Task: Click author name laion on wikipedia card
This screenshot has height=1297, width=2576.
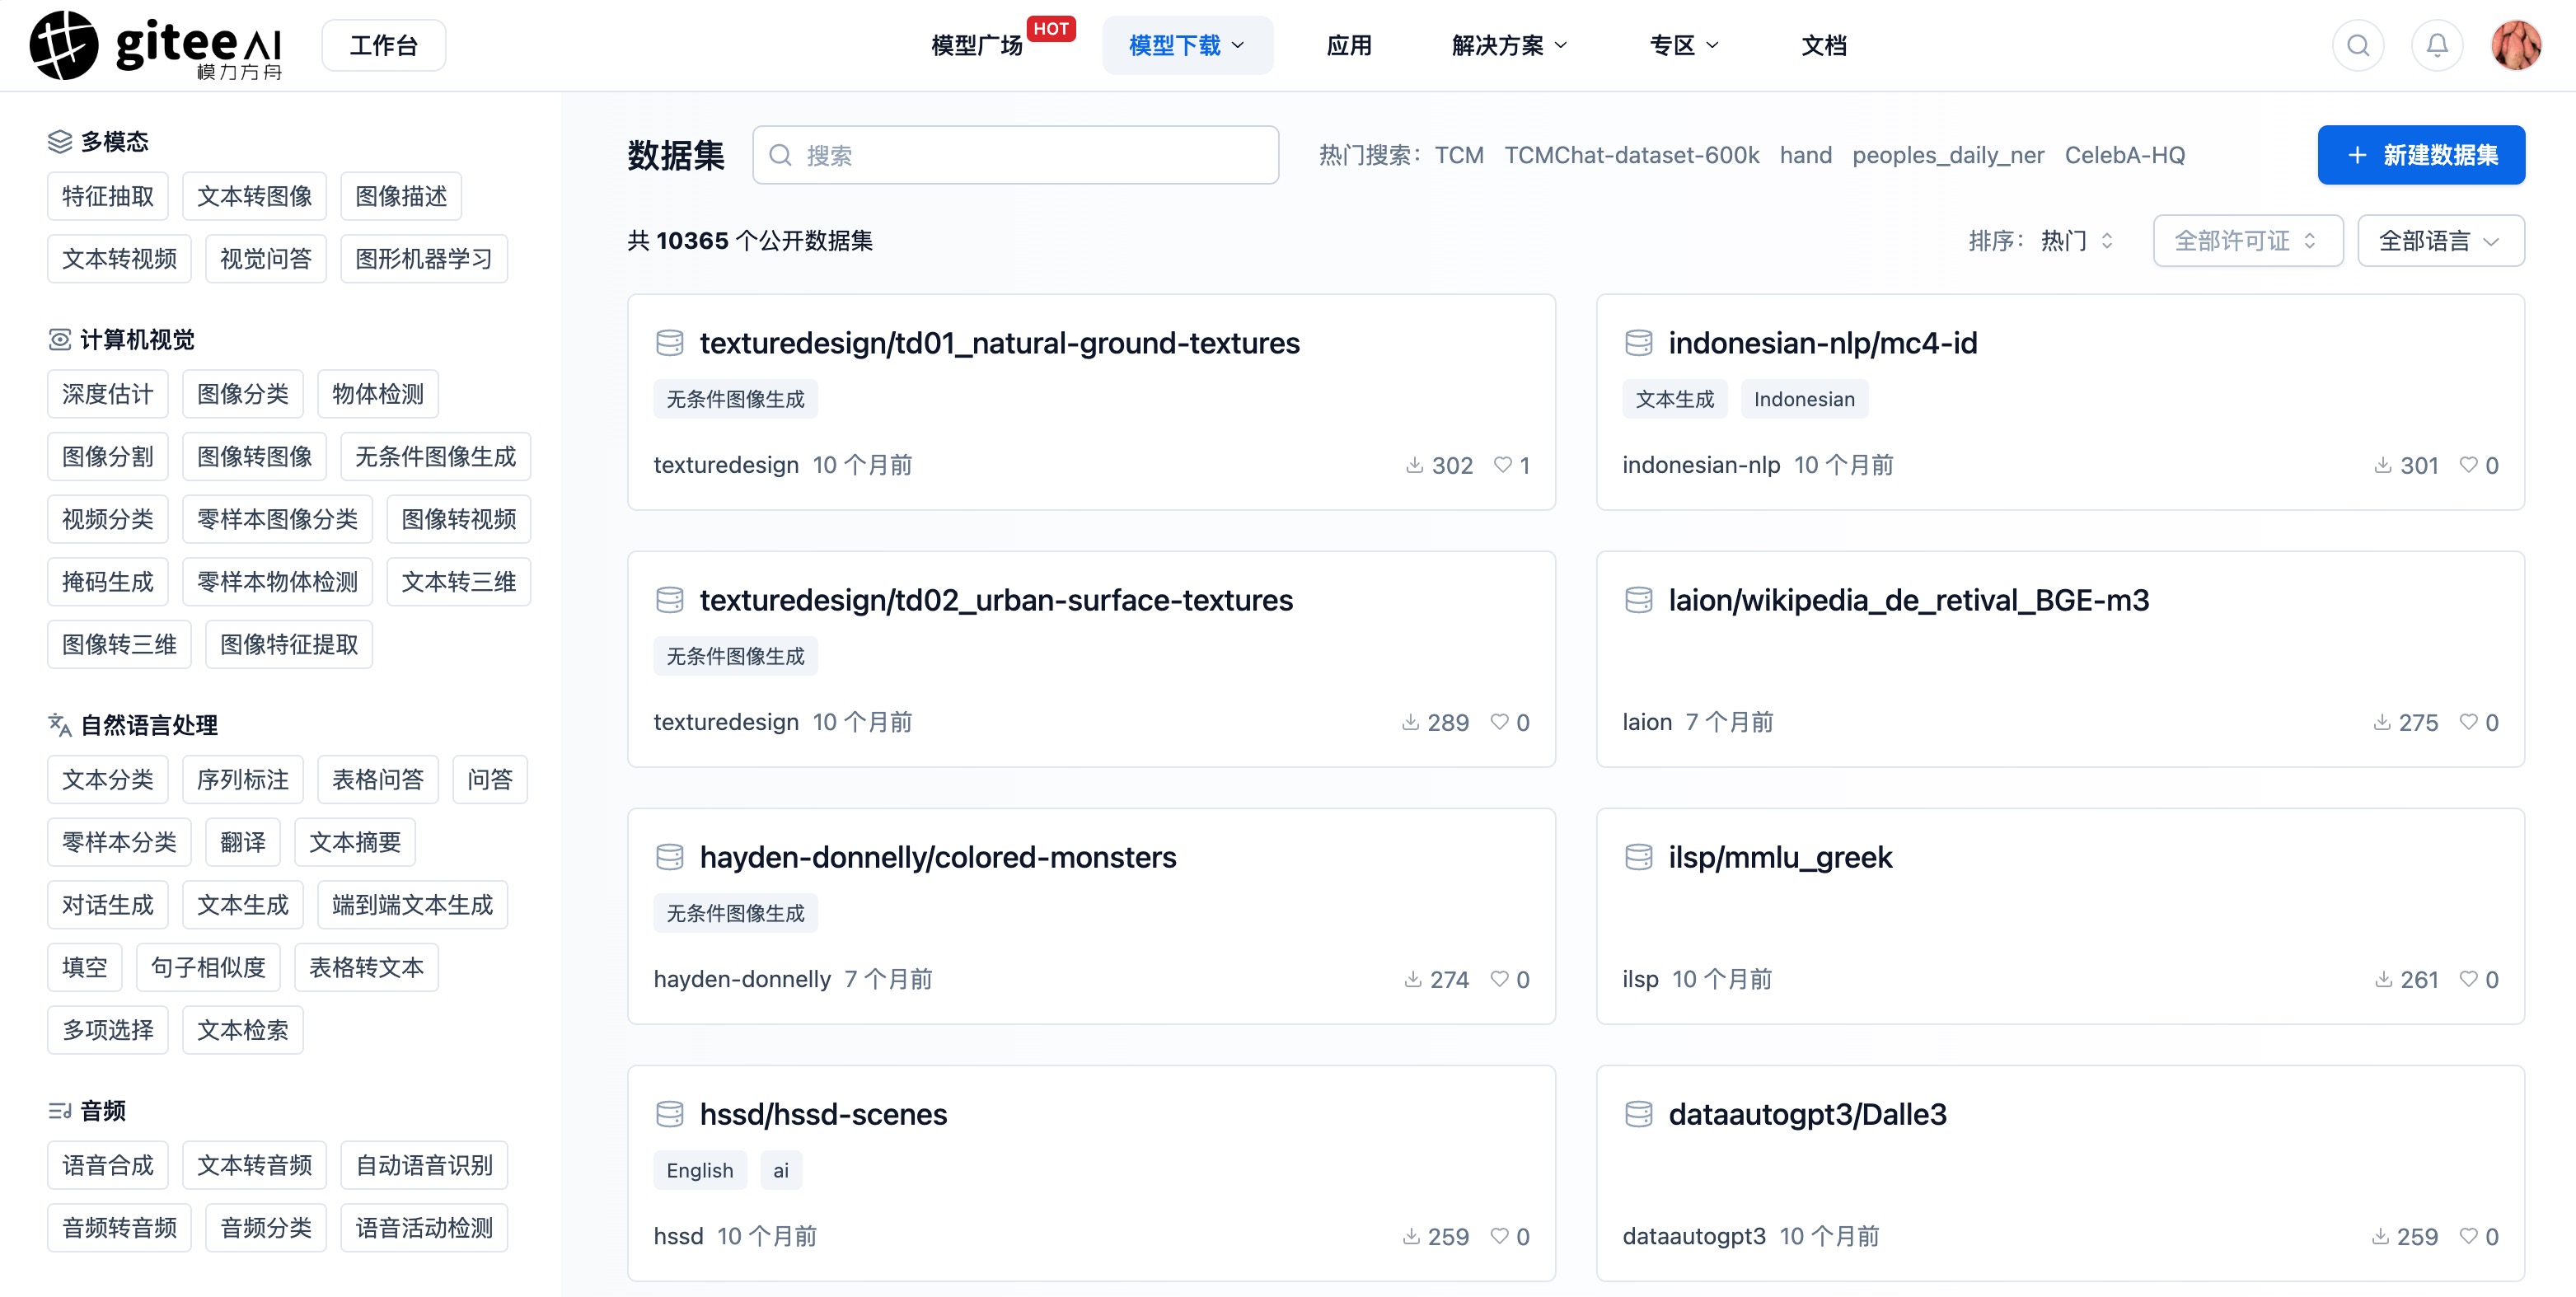Action: 1647,722
